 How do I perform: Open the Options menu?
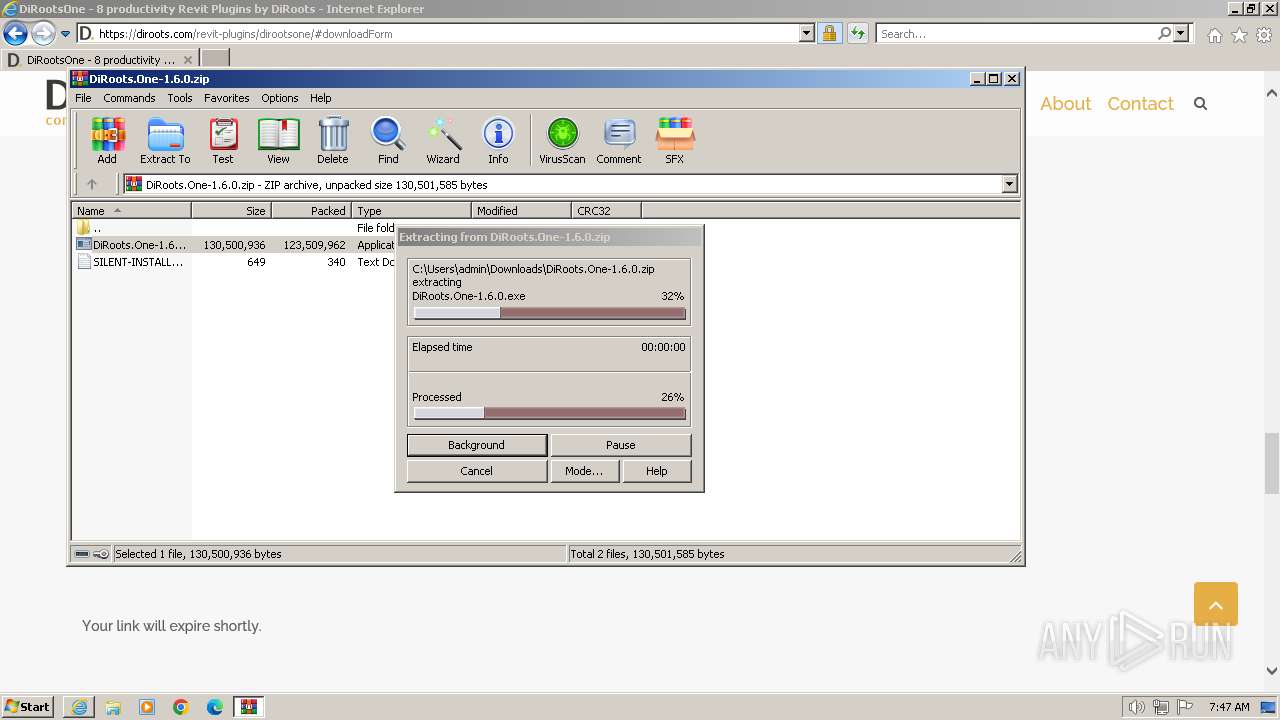click(x=280, y=98)
